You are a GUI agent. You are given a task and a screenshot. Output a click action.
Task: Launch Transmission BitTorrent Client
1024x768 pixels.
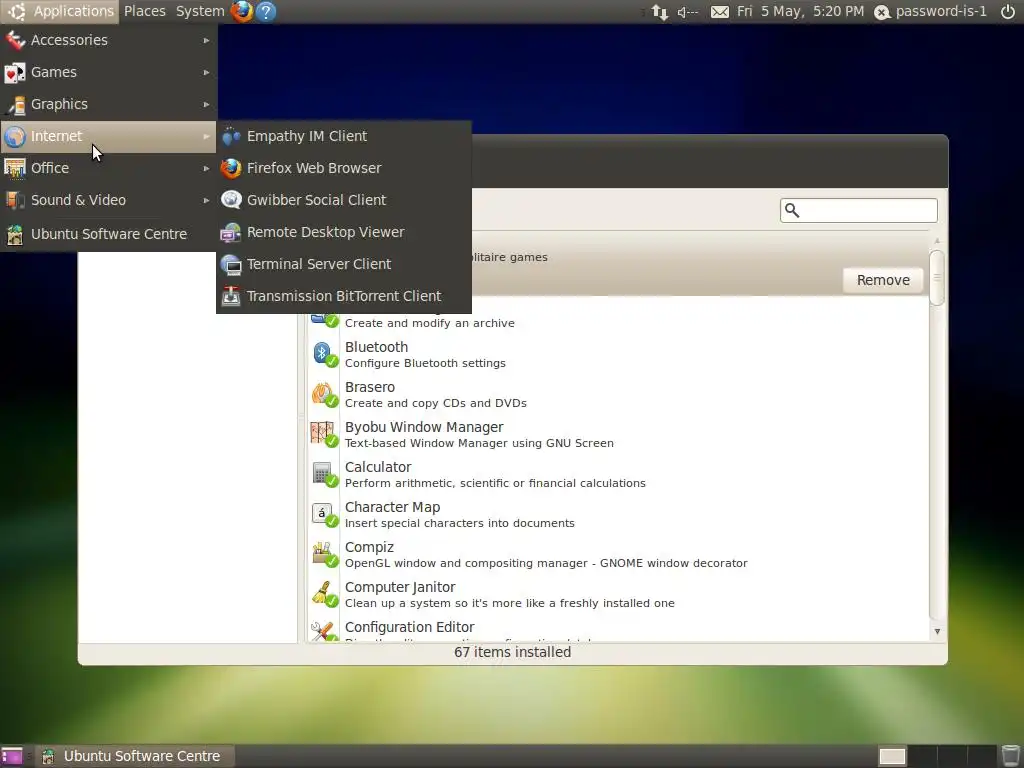(x=344, y=296)
